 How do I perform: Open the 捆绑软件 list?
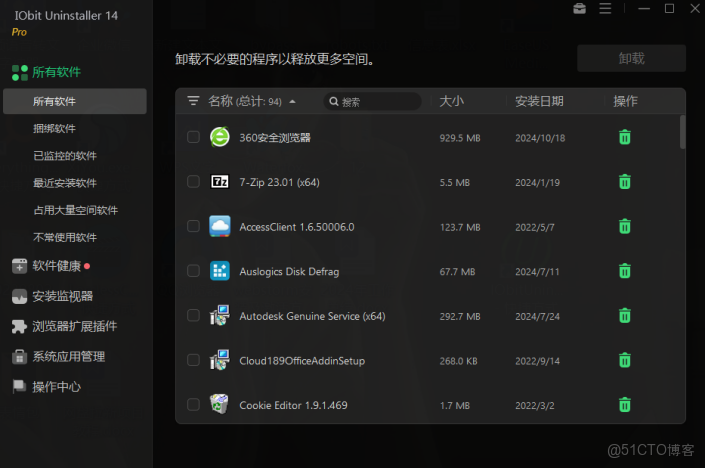tap(54, 129)
